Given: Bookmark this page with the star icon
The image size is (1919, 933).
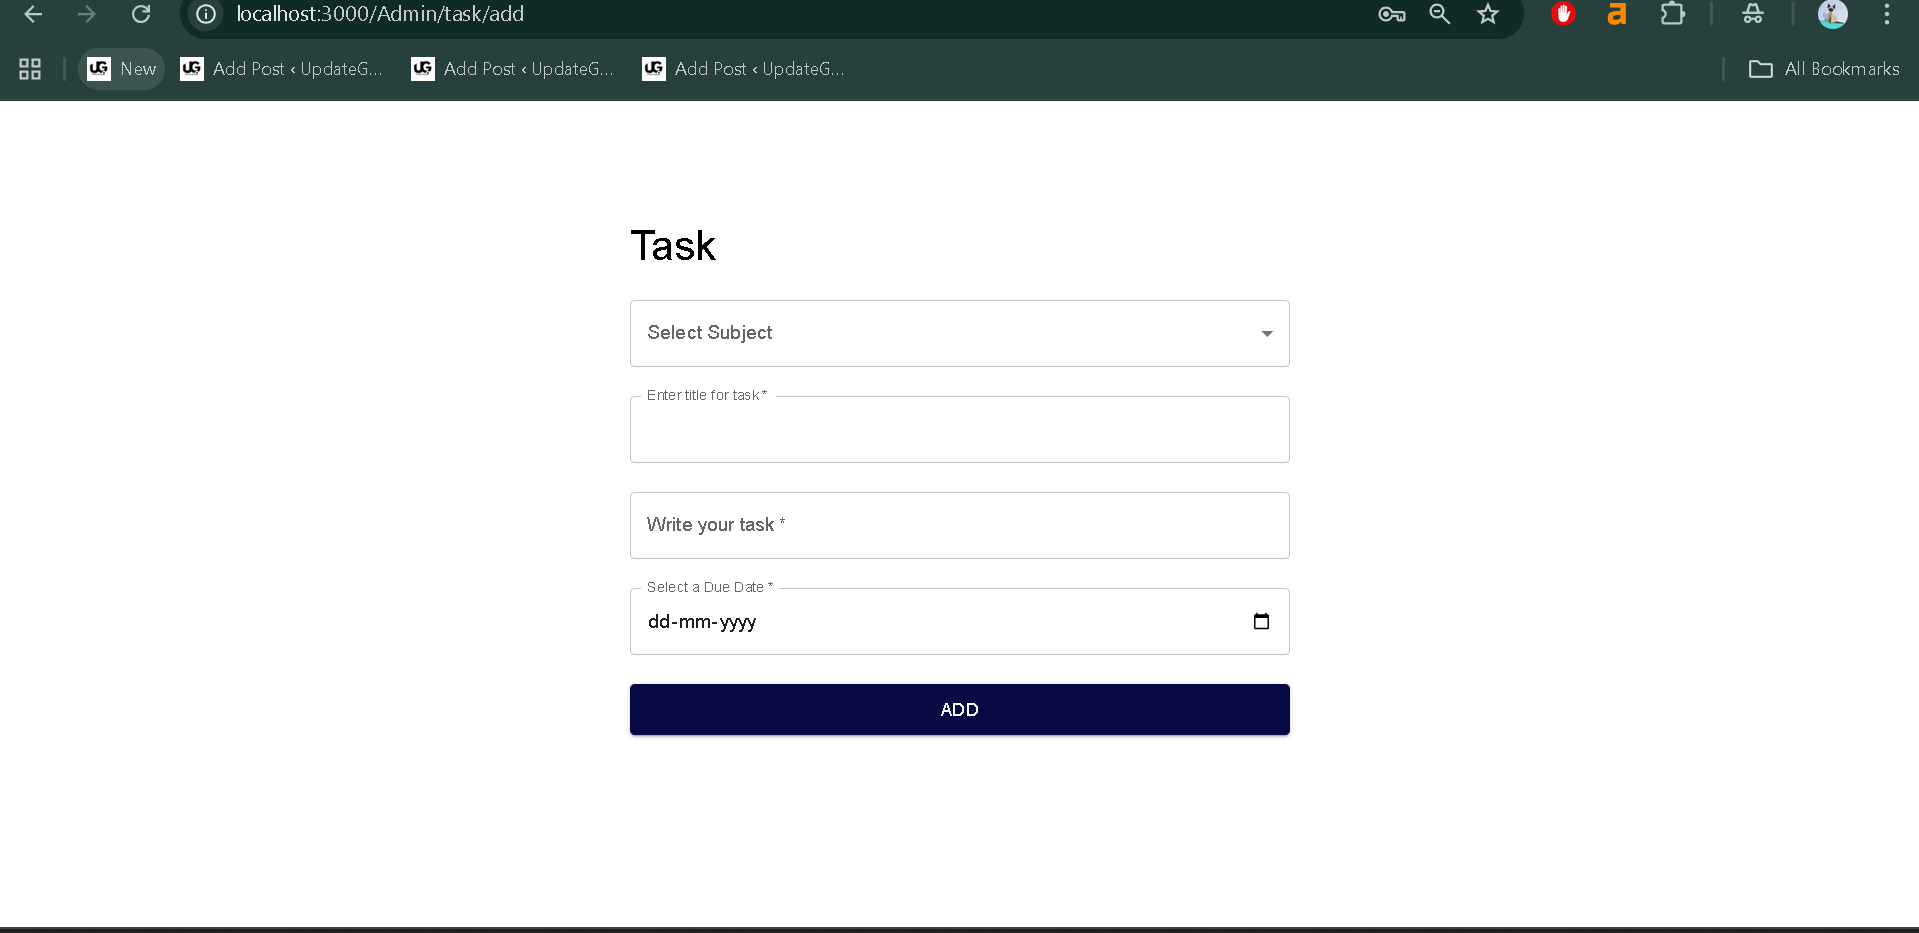Looking at the screenshot, I should 1488,14.
